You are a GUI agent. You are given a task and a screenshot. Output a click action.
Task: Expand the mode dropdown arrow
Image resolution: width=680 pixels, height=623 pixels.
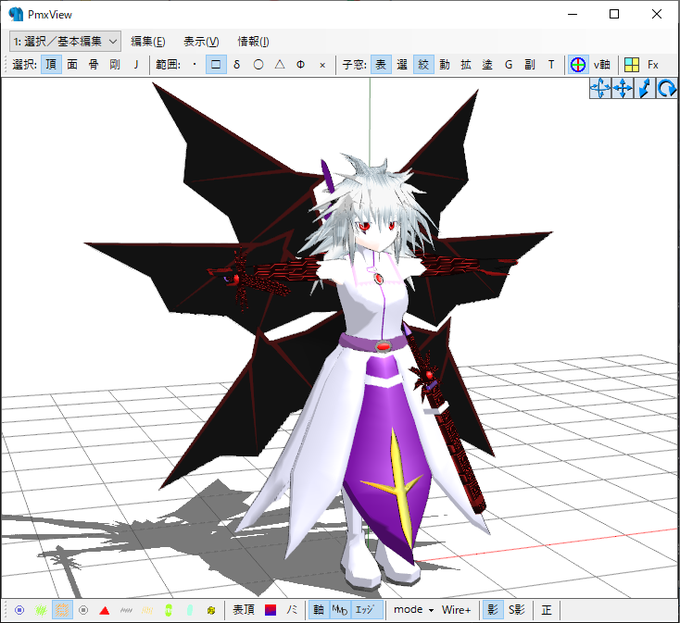tap(431, 610)
